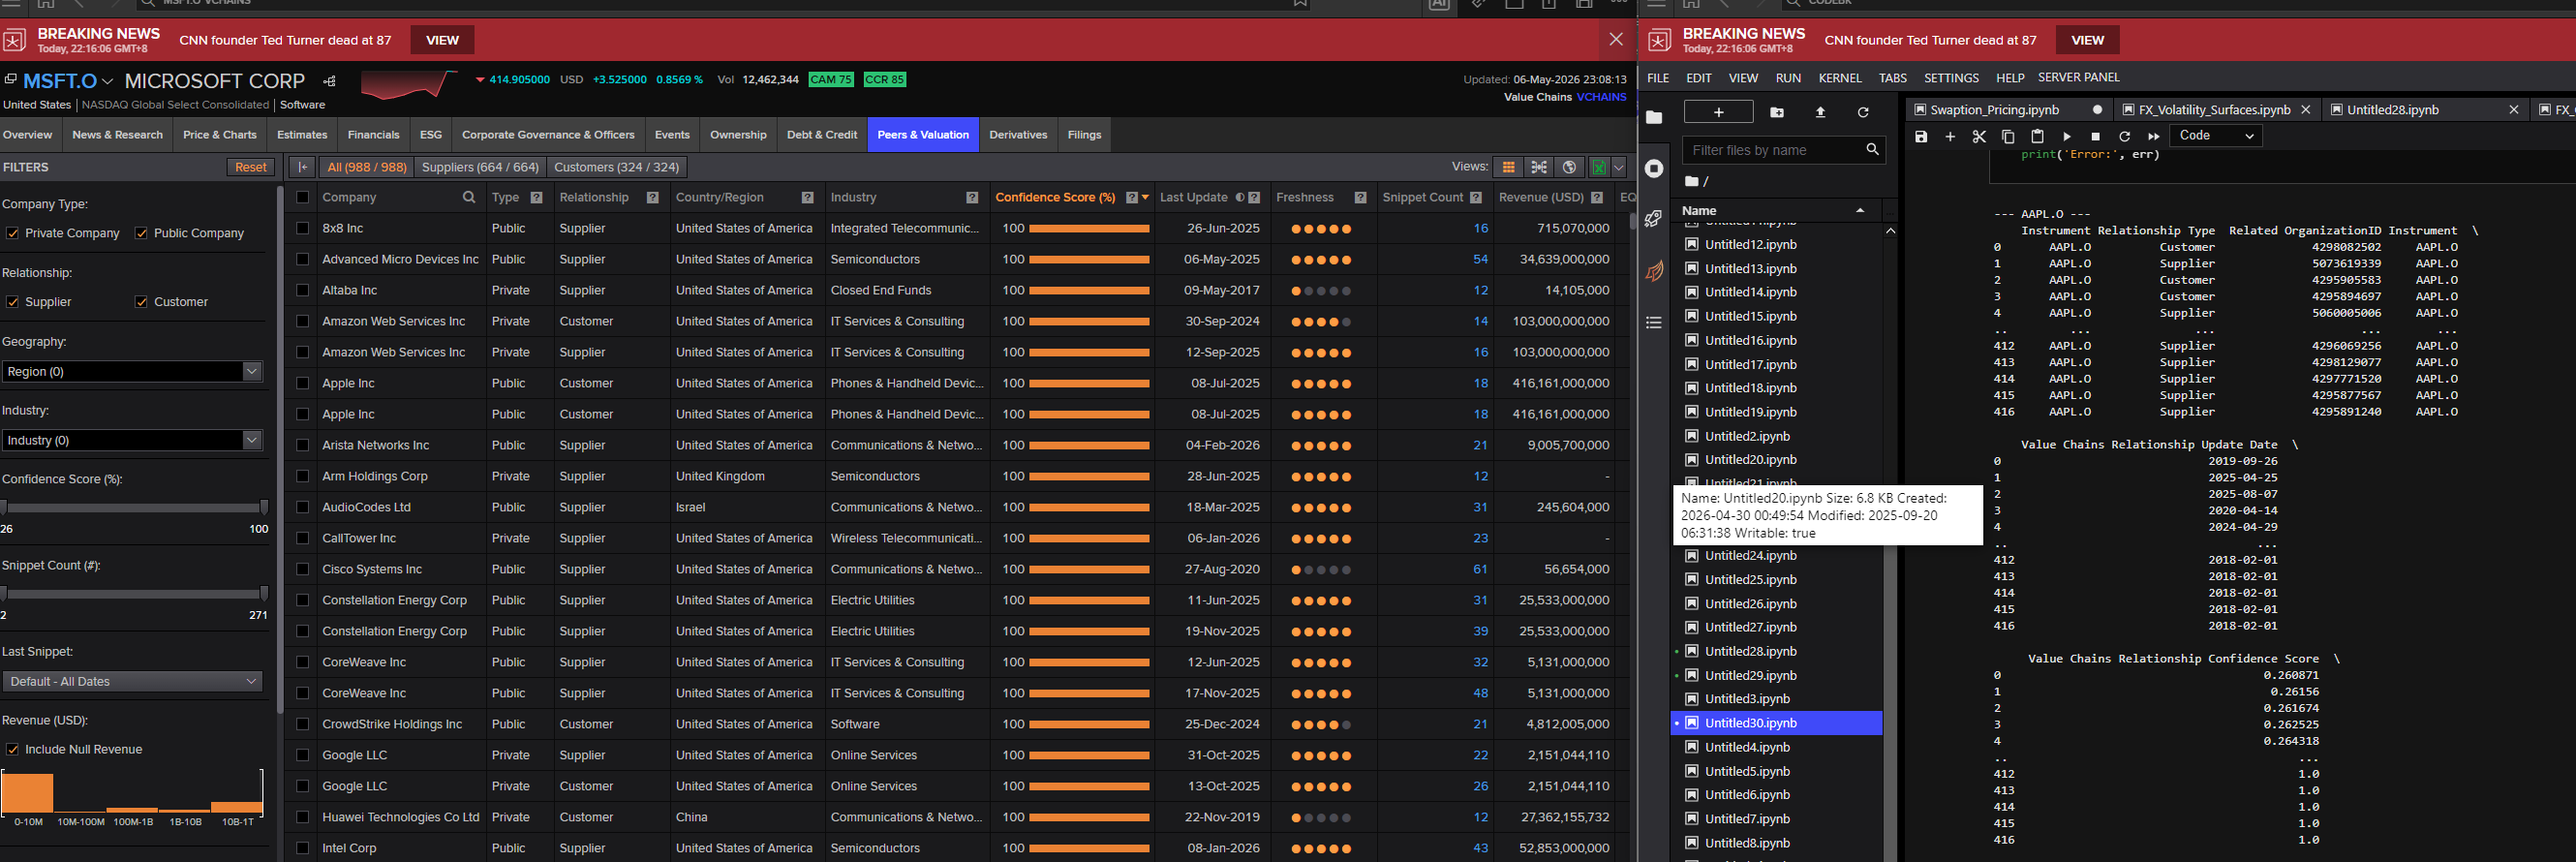Viewport: 2576px width, 862px height.
Task: Export table to Excel icon
Action: pyautogui.click(x=1599, y=167)
